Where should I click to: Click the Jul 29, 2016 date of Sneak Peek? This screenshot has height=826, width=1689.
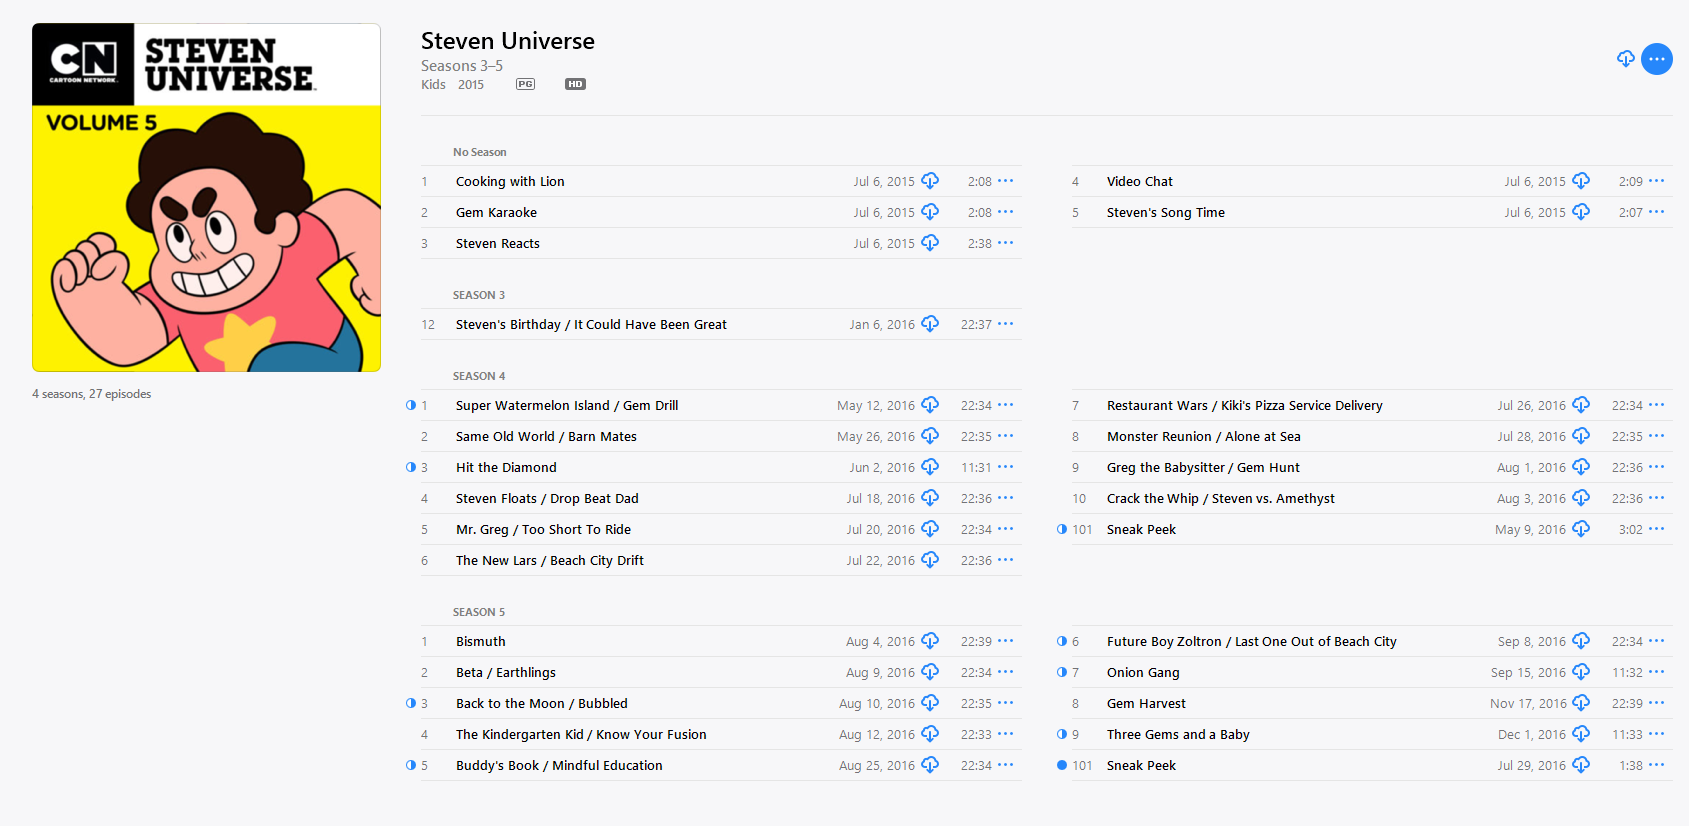(x=1531, y=765)
